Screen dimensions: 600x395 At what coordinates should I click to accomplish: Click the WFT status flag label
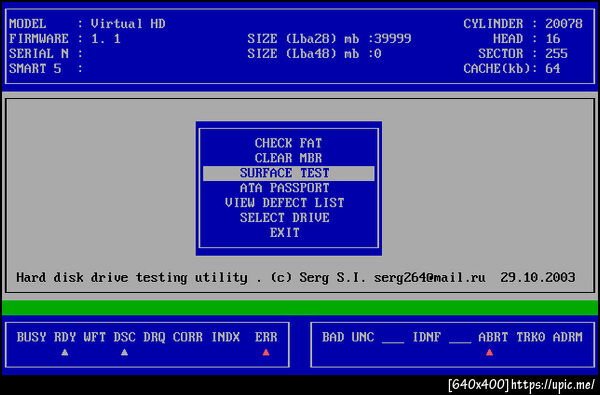pos(95,337)
